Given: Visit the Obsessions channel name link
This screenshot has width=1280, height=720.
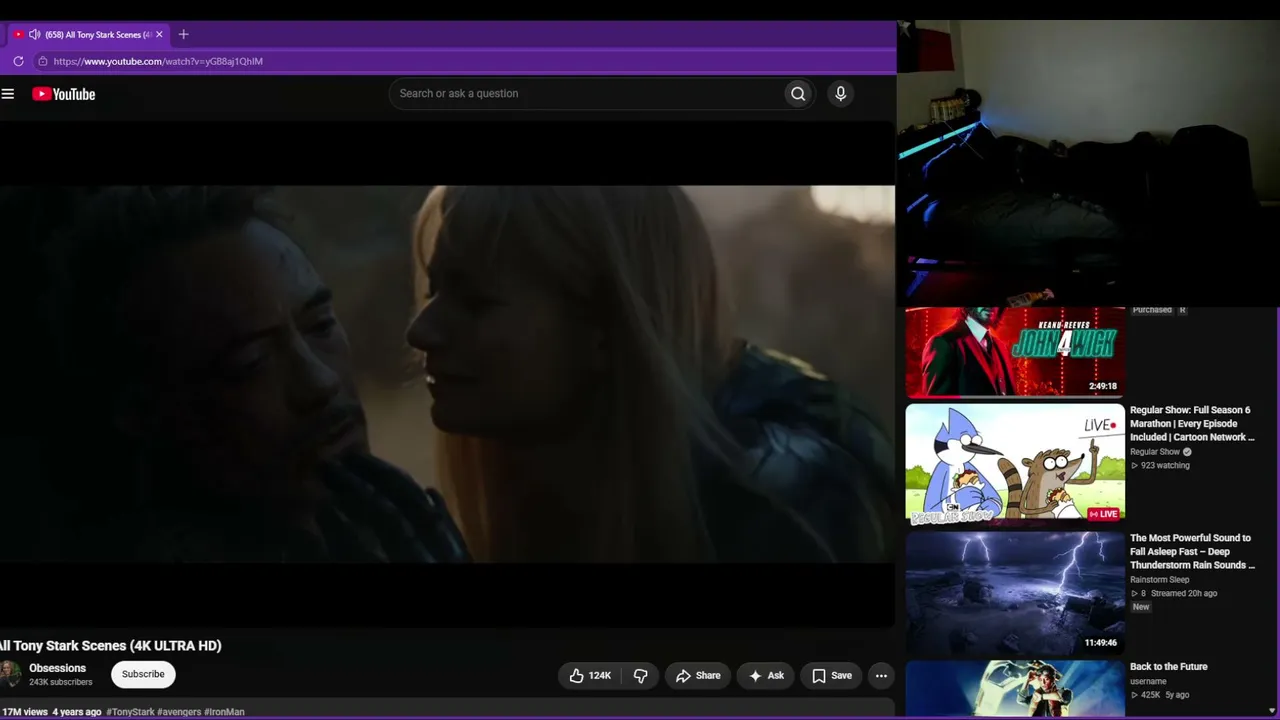Looking at the screenshot, I should pyautogui.click(x=57, y=668).
